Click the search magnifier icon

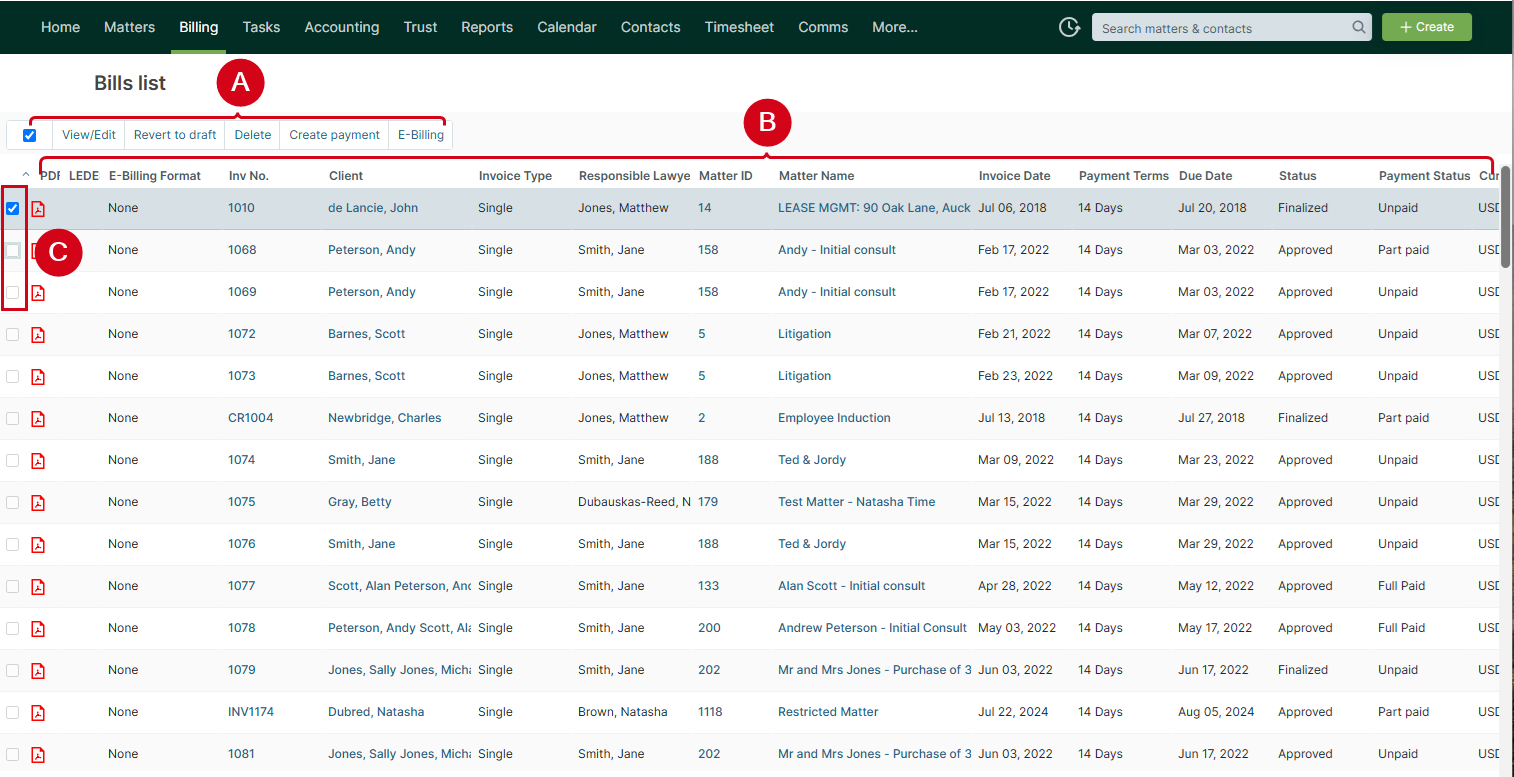pyautogui.click(x=1359, y=28)
